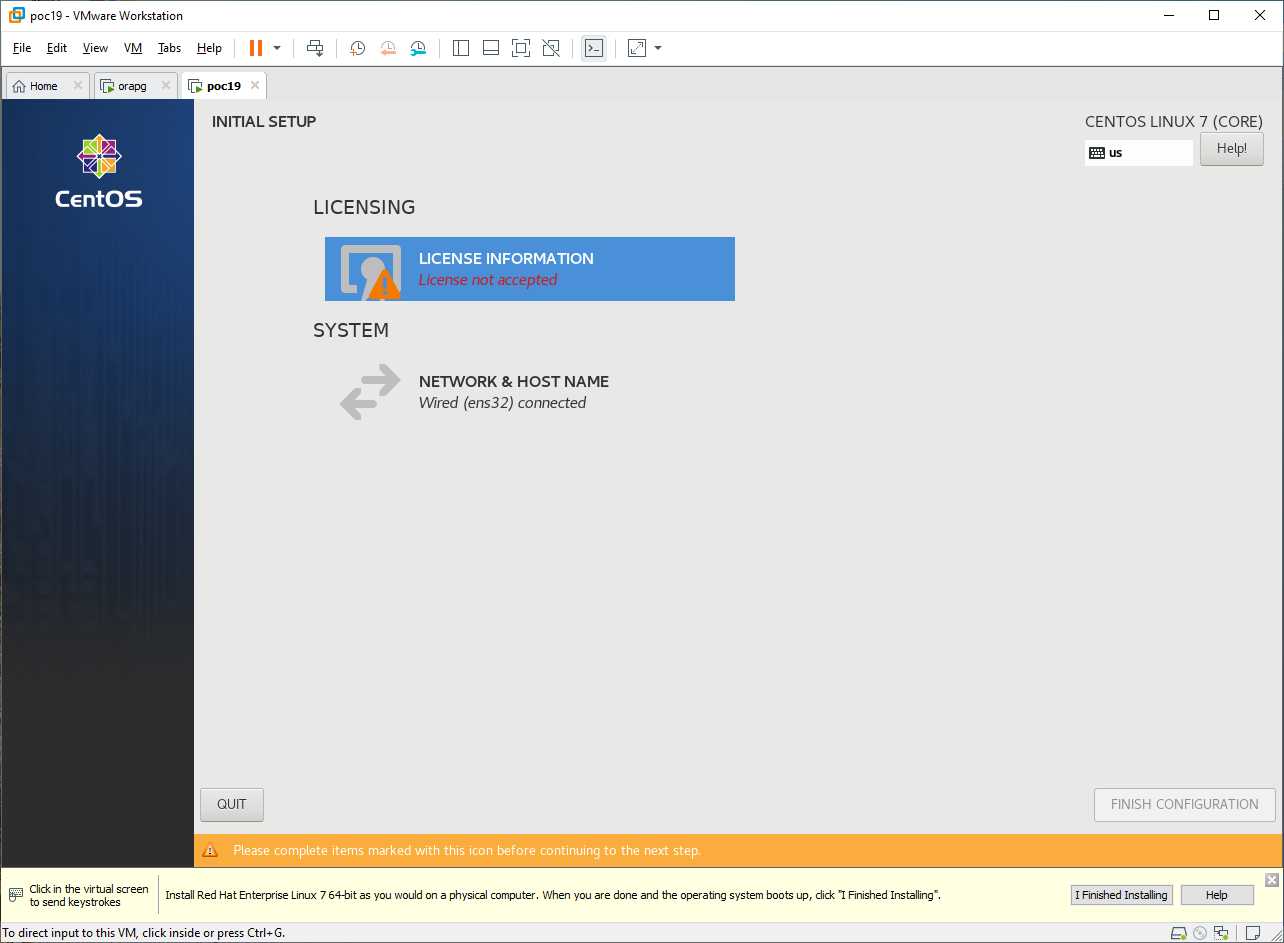Click the us keyboard layout indicator

(1139, 153)
